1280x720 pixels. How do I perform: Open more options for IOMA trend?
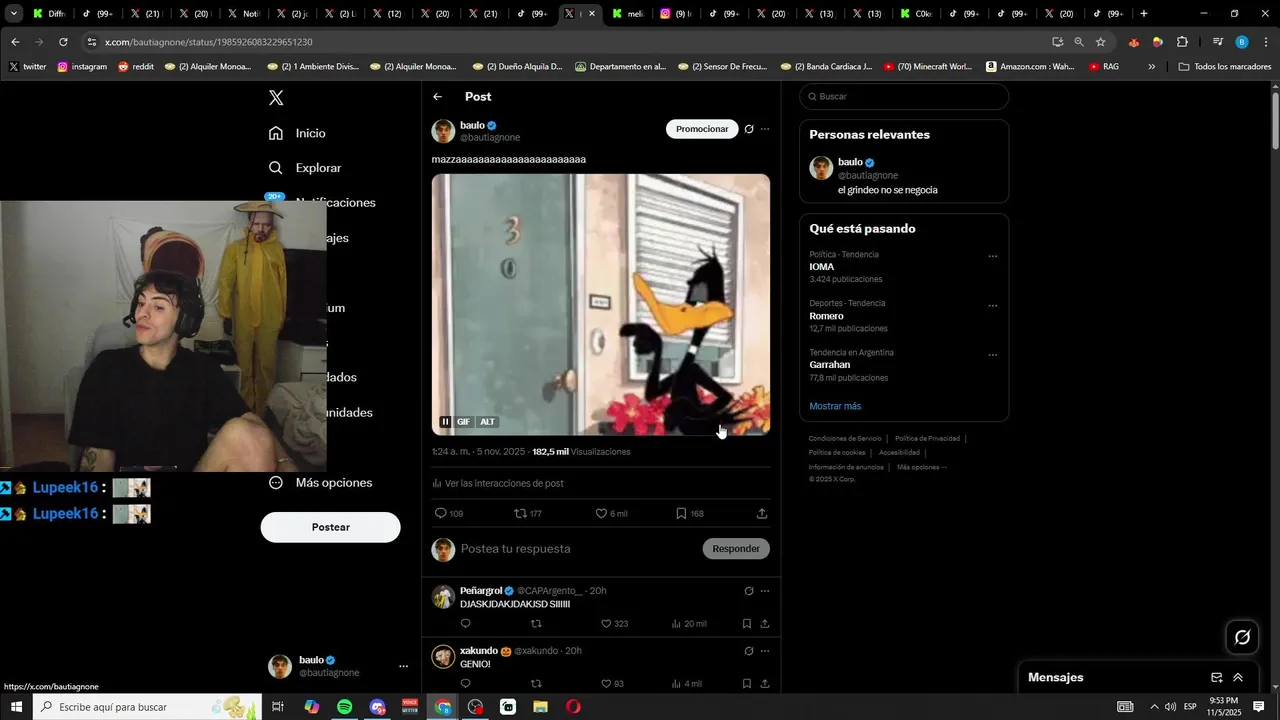tap(993, 256)
